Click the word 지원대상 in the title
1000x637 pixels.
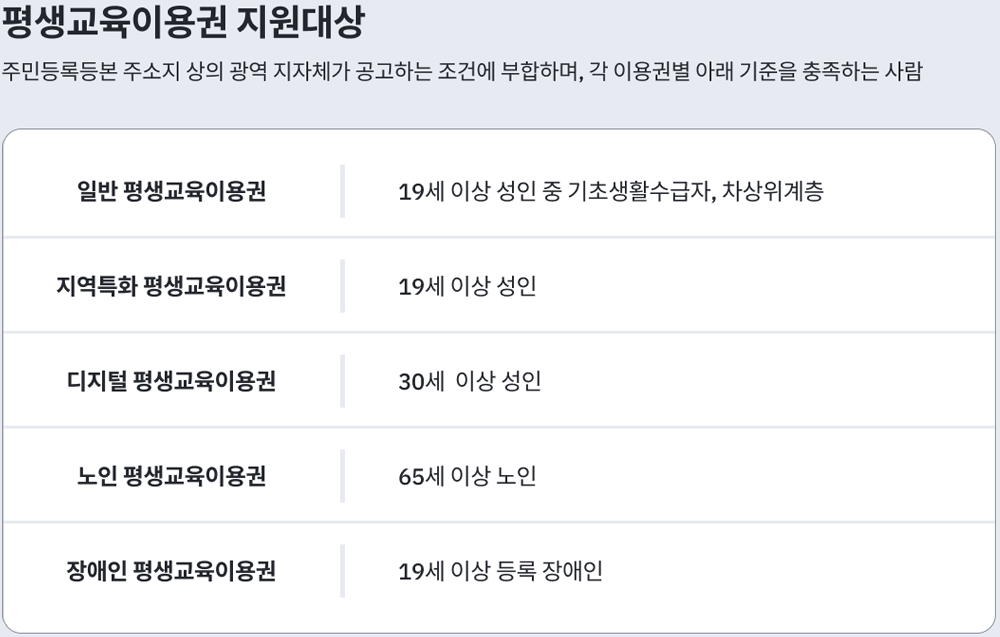pyautogui.click(x=300, y=22)
